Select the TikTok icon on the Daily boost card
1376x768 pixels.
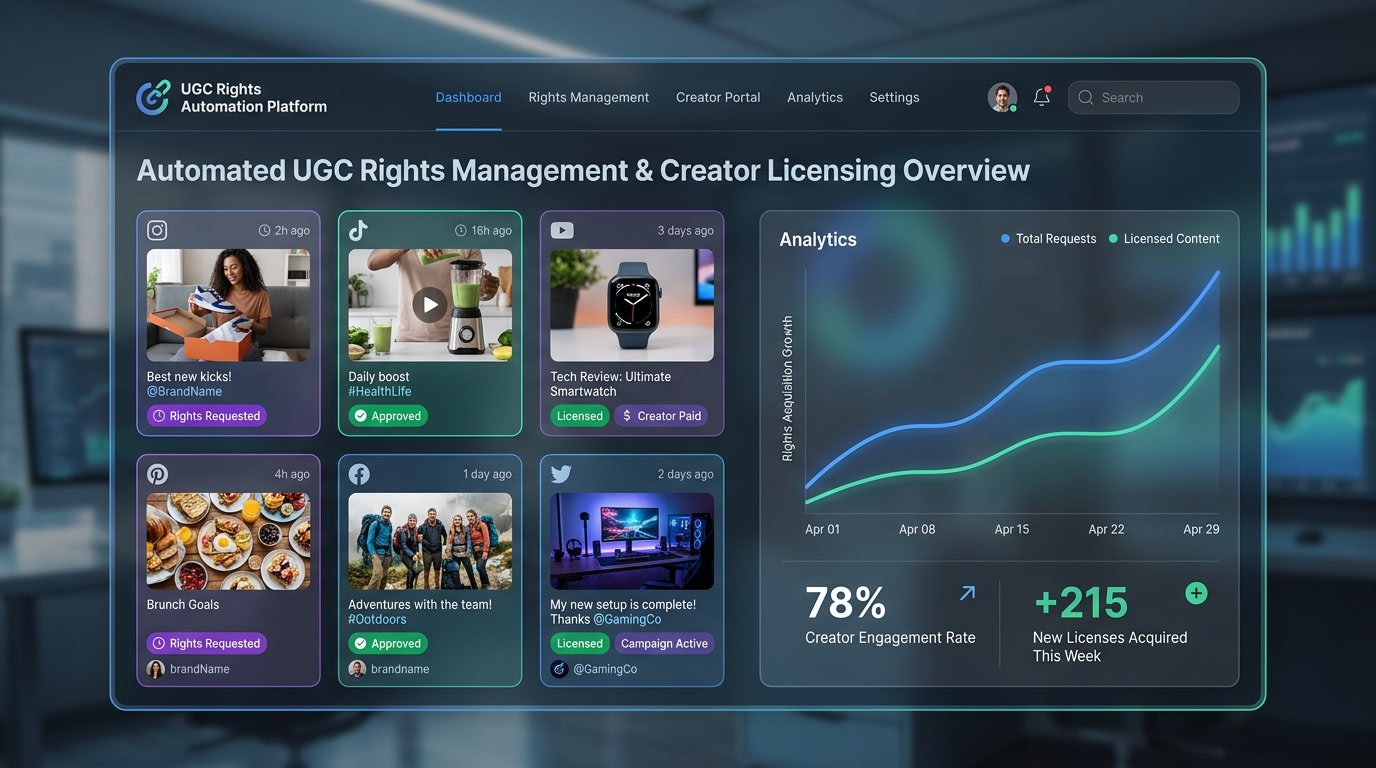coord(359,229)
